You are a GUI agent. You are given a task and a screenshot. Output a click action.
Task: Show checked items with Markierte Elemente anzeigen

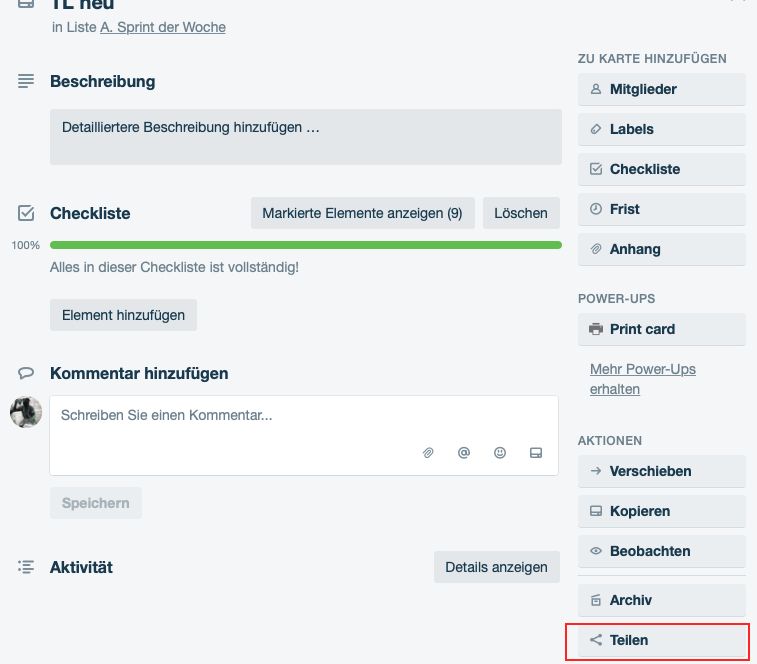(363, 213)
